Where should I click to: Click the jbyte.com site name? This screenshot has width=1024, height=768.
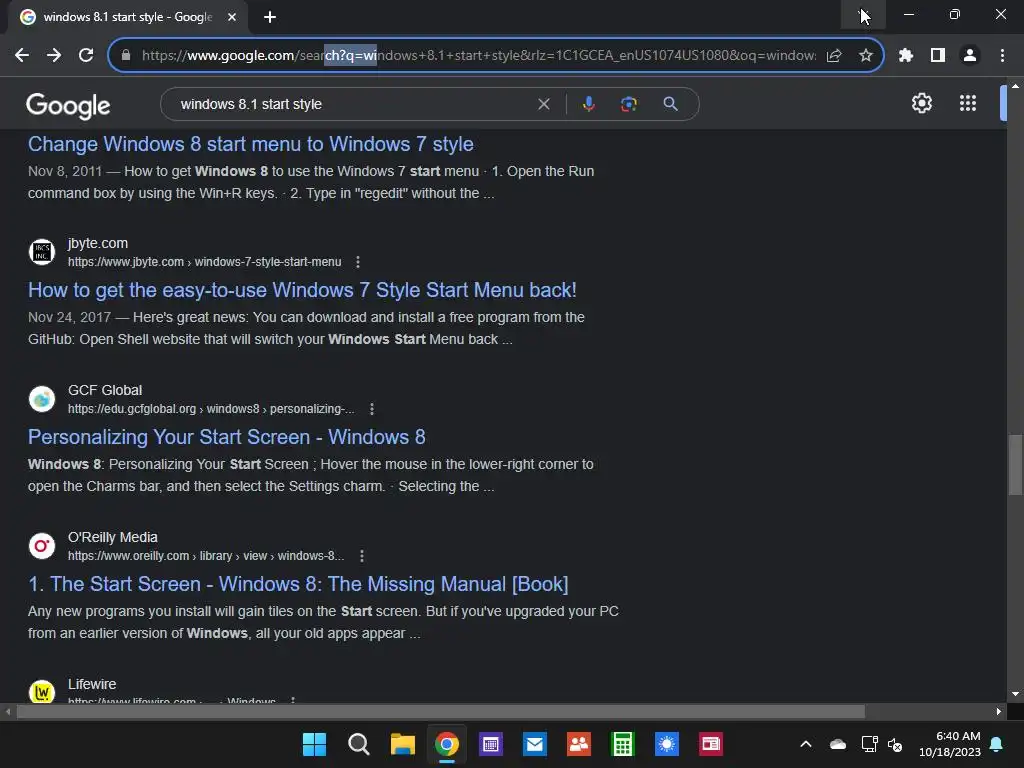[x=98, y=243]
